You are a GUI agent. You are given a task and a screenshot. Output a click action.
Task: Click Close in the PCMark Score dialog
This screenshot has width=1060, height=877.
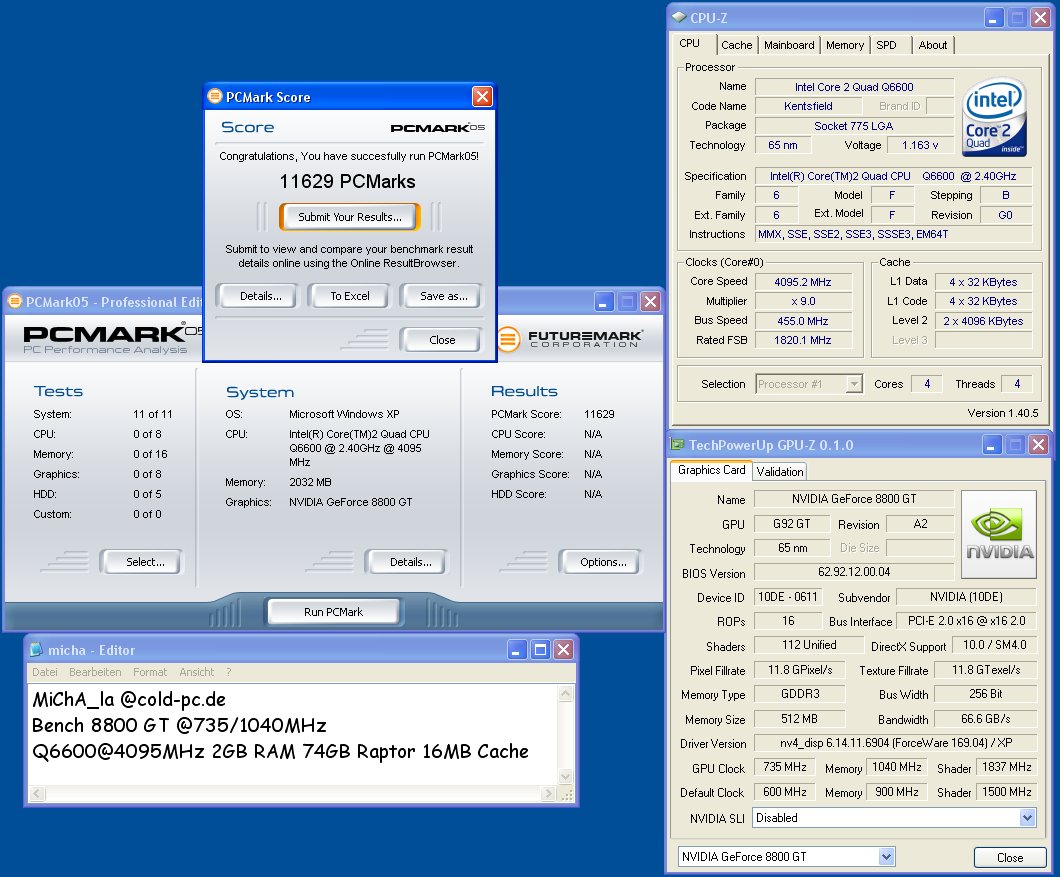point(442,339)
